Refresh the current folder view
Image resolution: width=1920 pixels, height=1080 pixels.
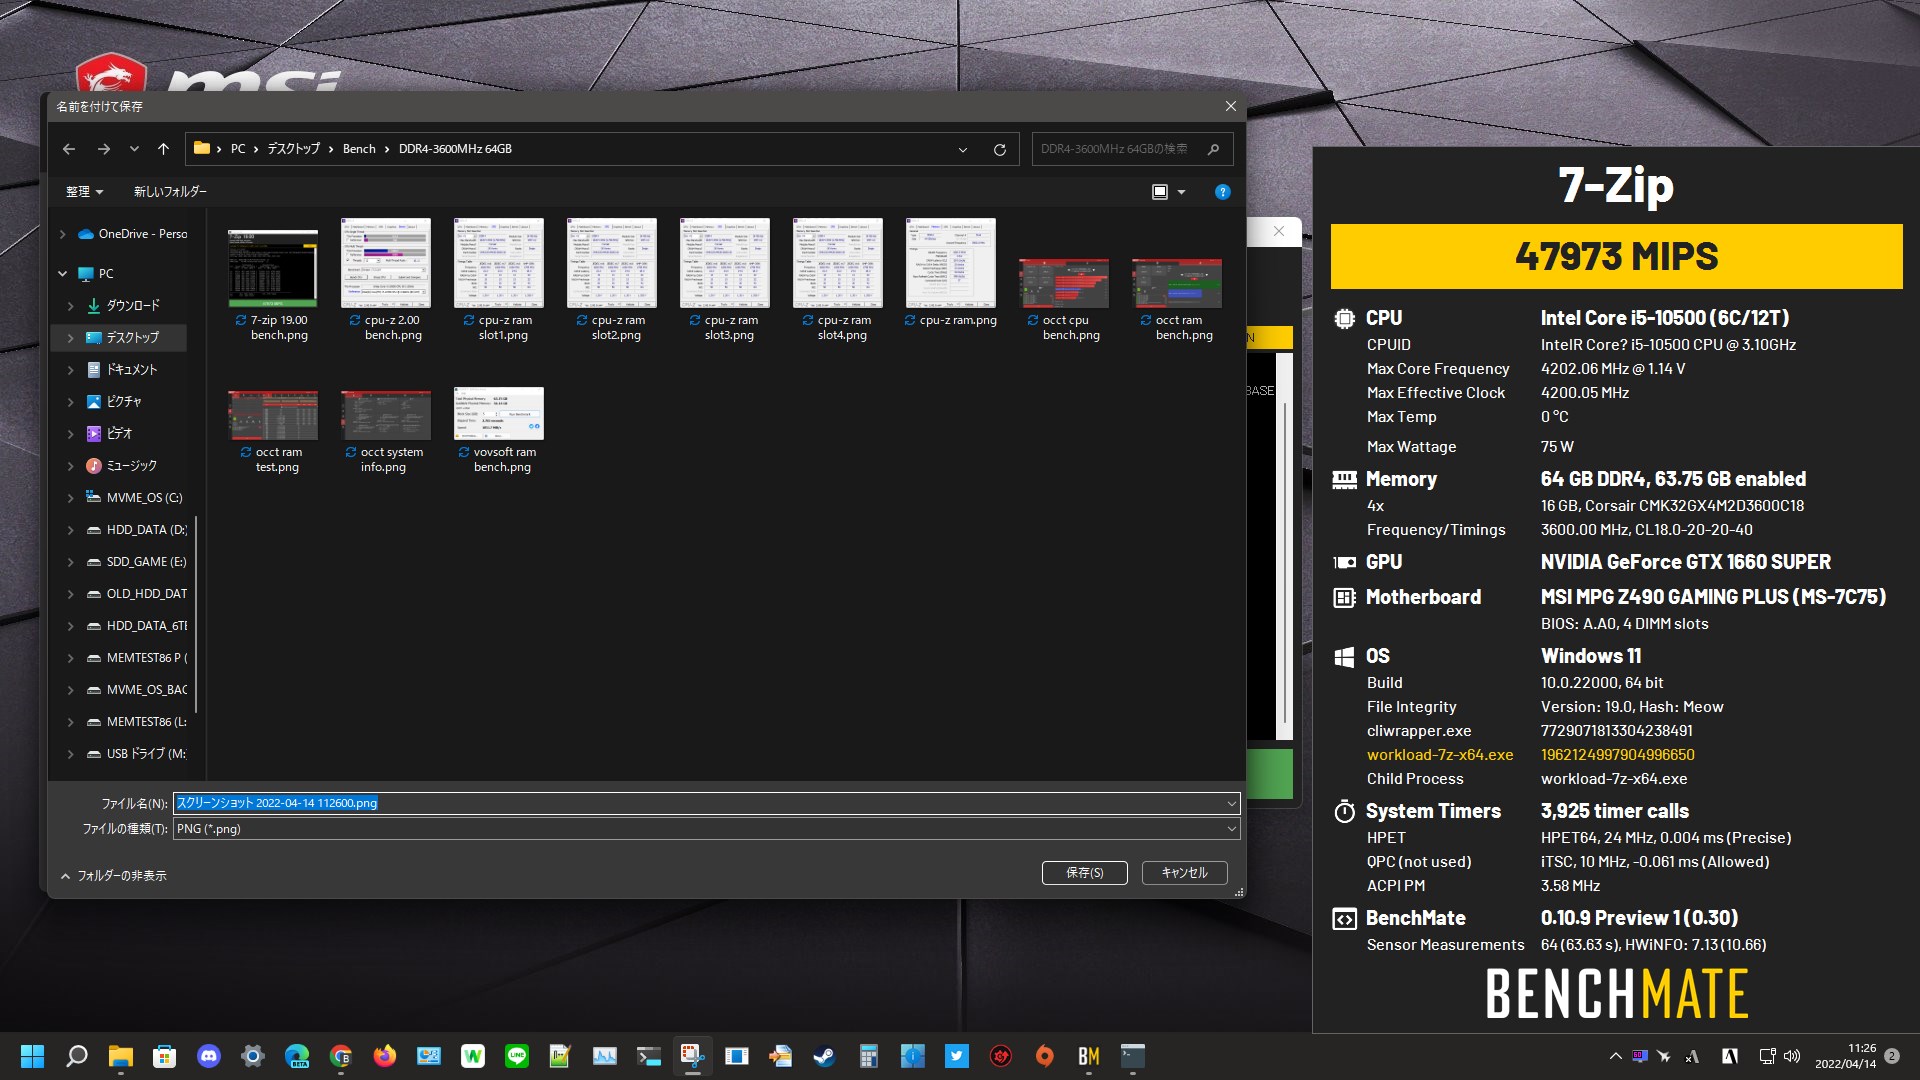pyautogui.click(x=999, y=149)
